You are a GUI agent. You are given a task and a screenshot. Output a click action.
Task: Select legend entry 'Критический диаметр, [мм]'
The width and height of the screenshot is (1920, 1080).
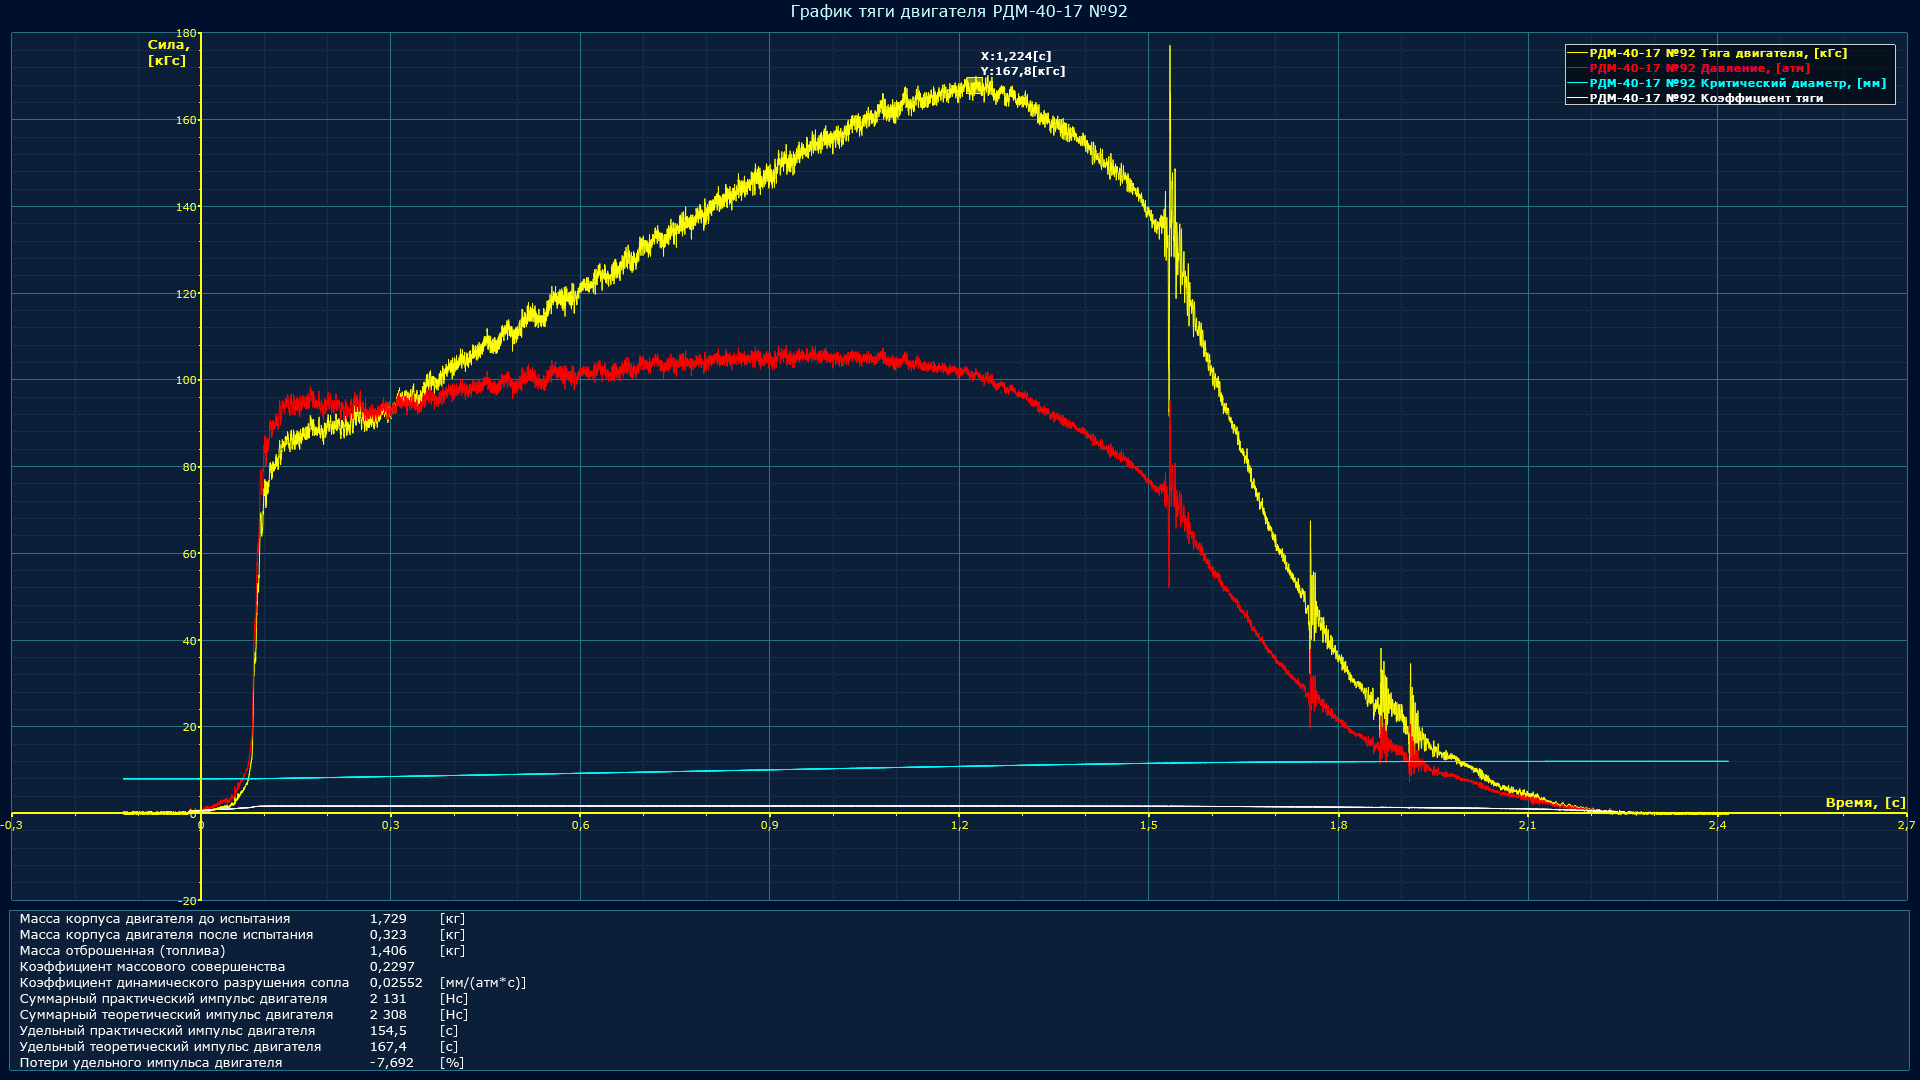[1737, 83]
